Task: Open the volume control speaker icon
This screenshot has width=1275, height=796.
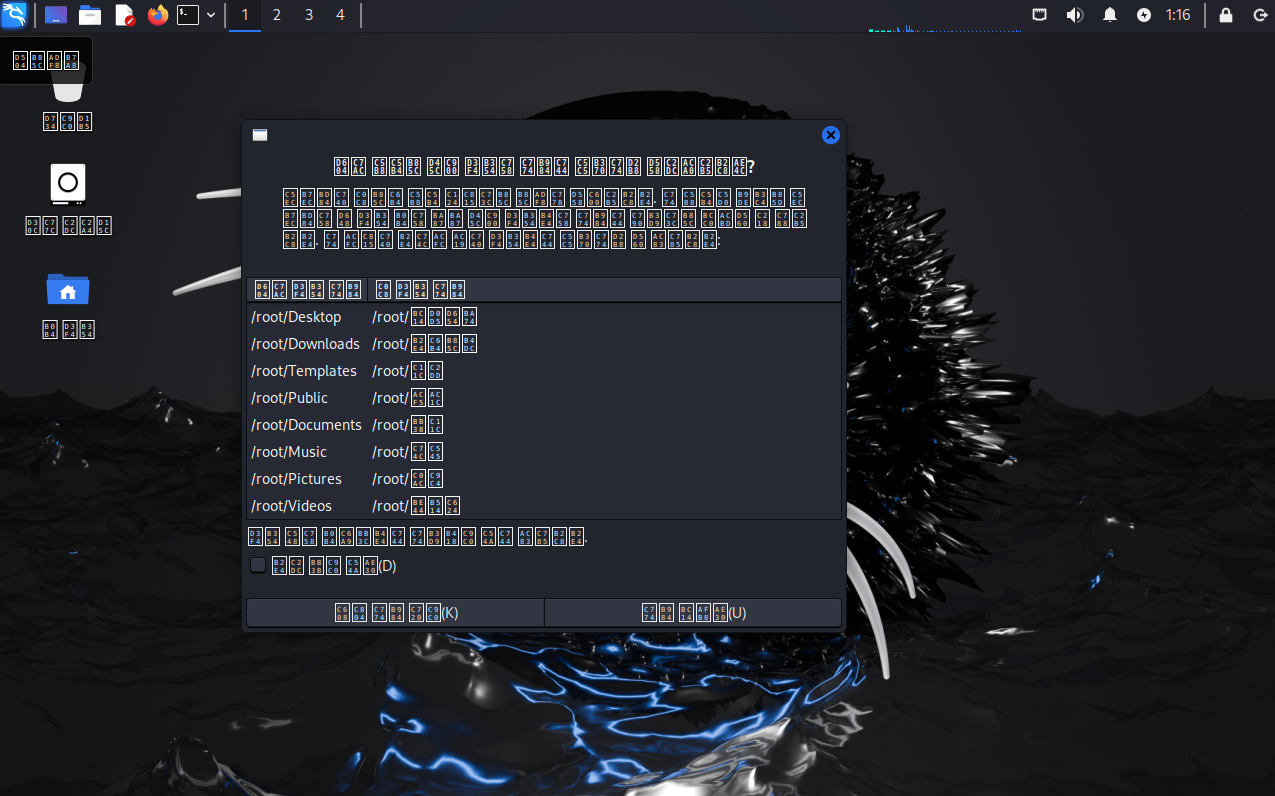Action: 1075,15
